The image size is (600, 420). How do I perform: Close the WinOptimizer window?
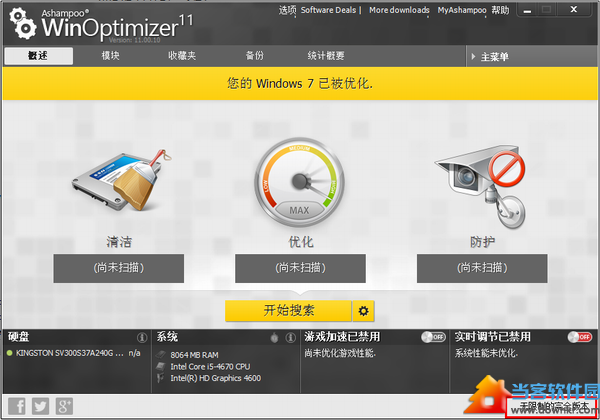574,9
